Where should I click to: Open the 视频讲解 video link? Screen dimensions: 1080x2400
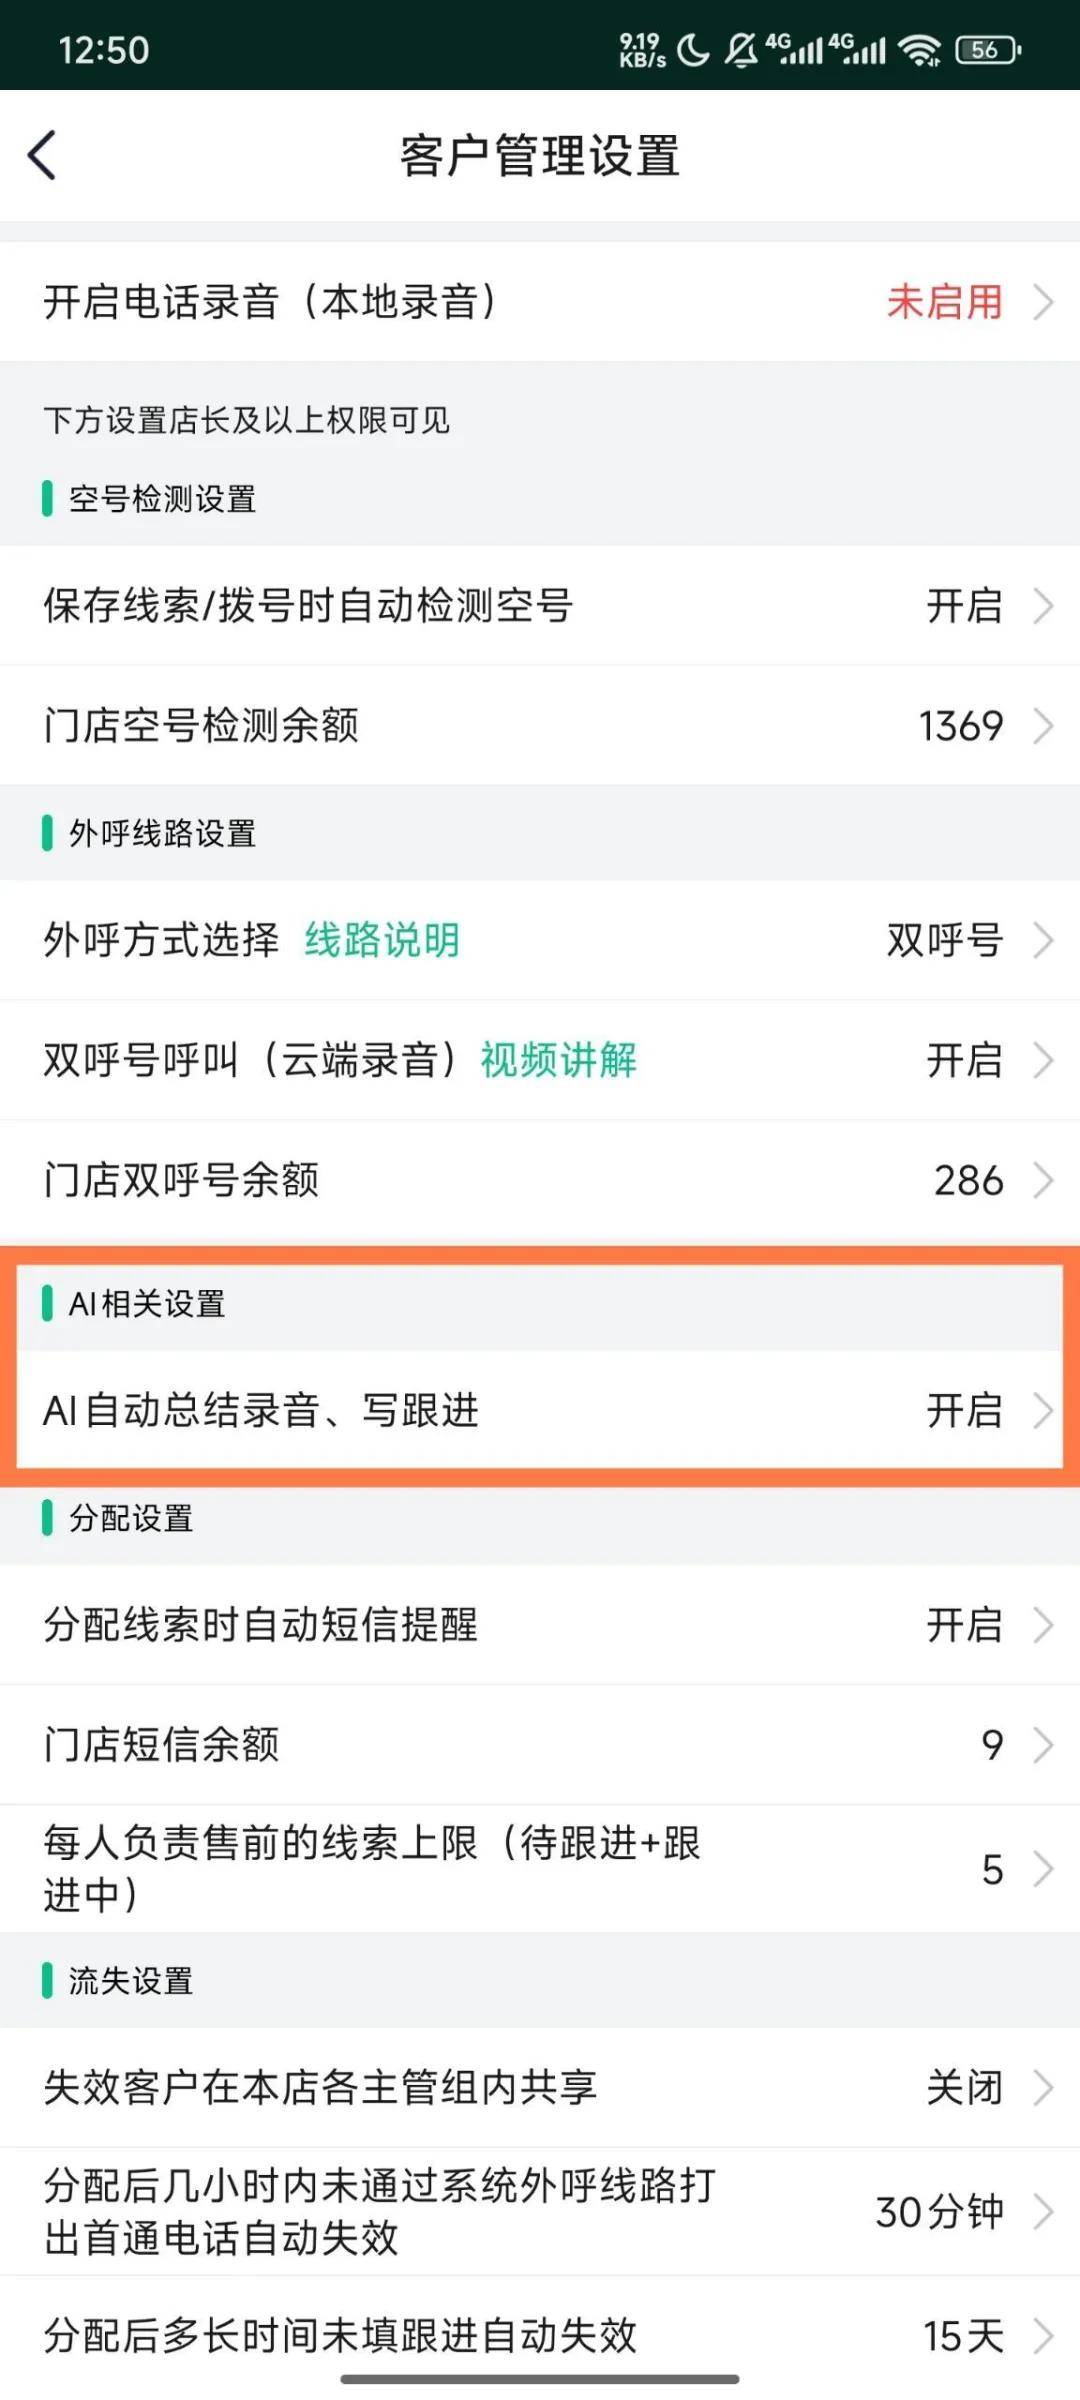click(x=558, y=1060)
